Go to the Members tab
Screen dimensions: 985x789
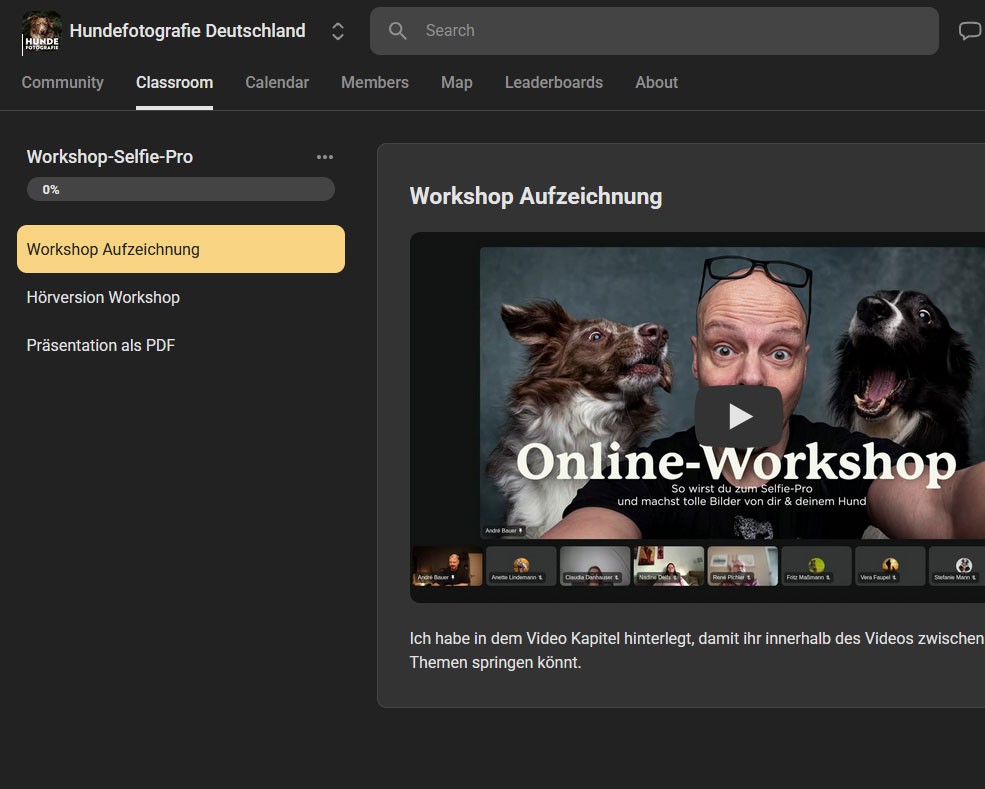(x=375, y=83)
